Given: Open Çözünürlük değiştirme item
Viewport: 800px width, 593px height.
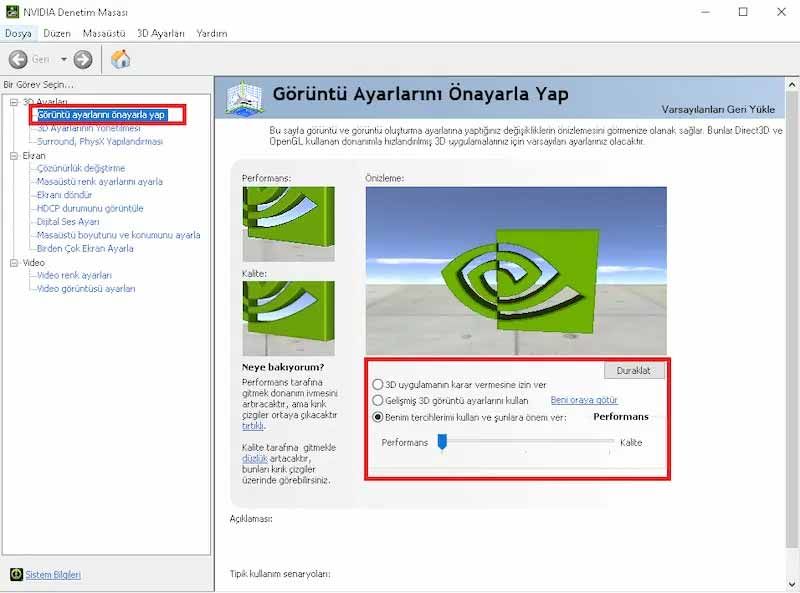Looking at the screenshot, I should (x=81, y=168).
